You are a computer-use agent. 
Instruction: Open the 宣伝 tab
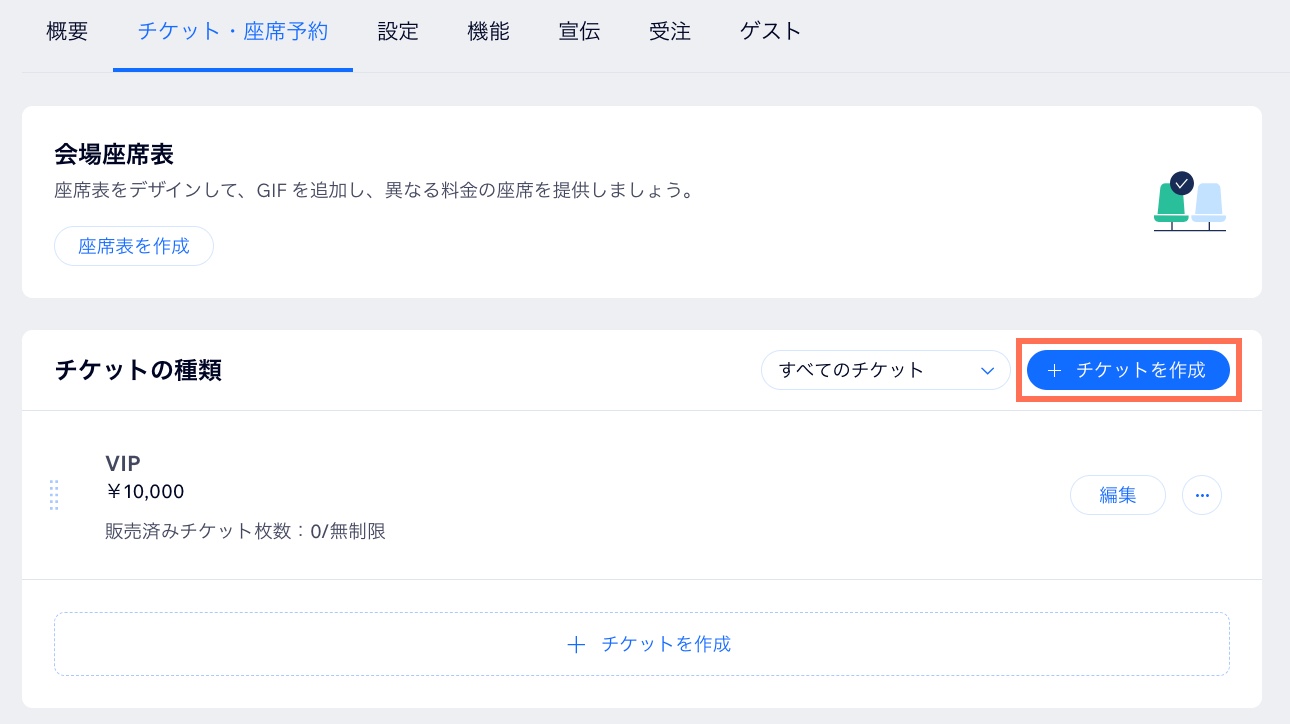579,31
